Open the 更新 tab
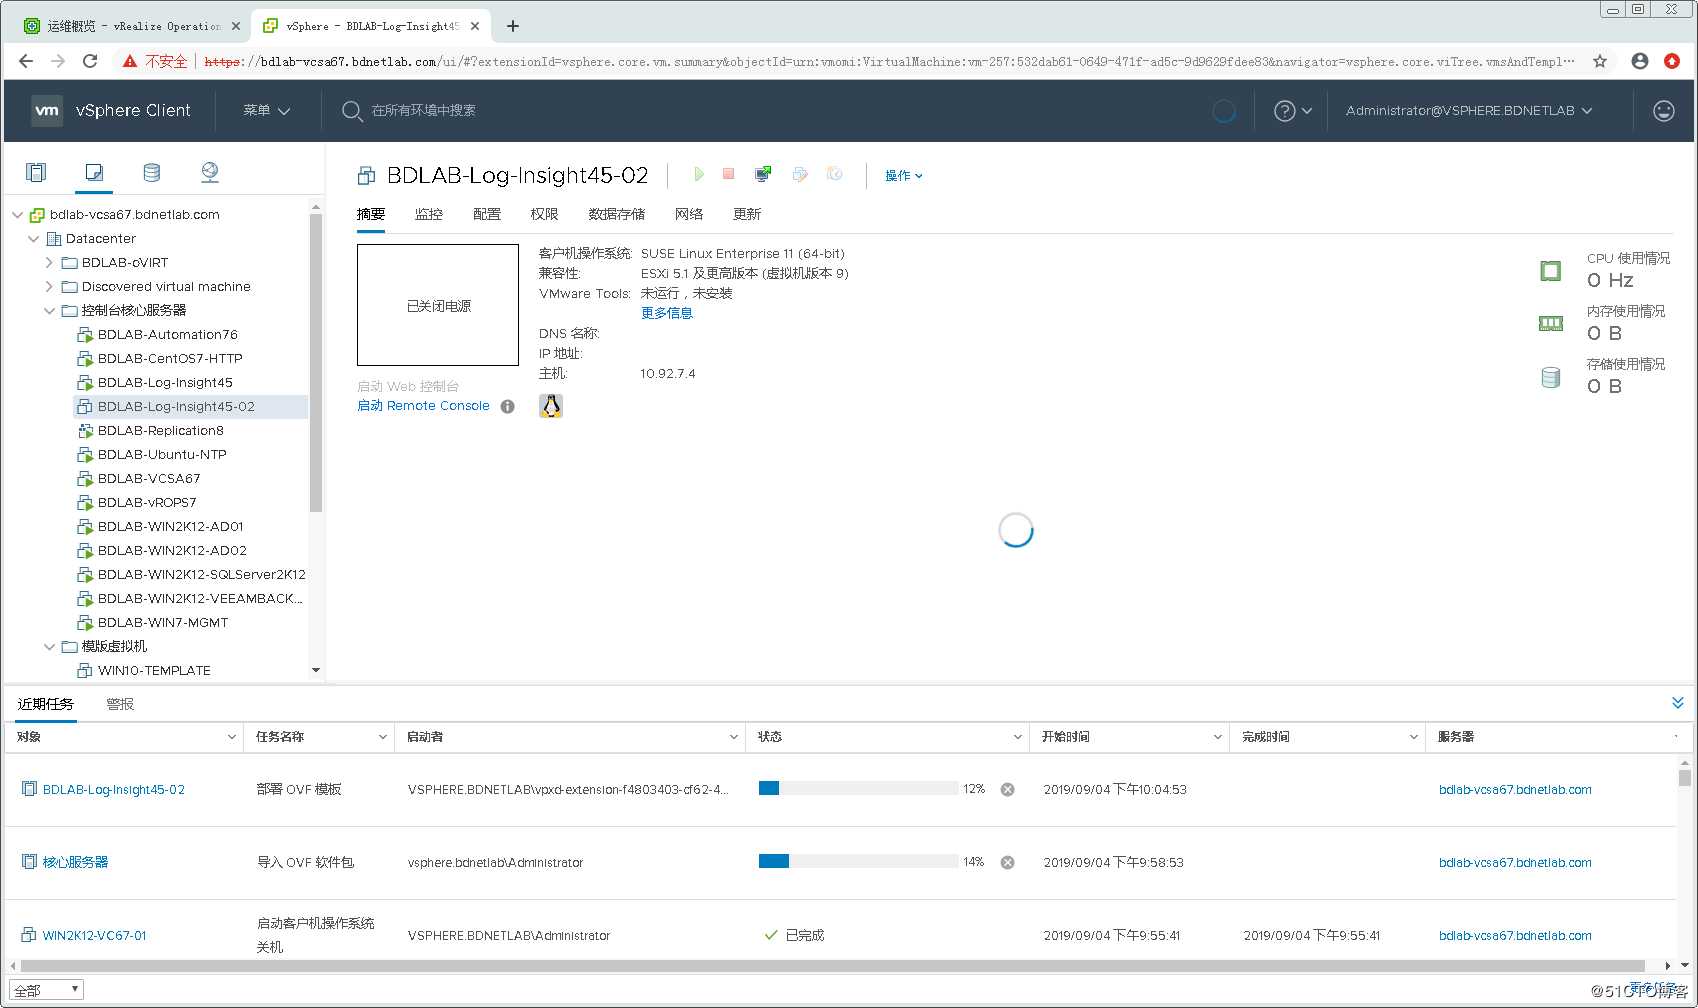This screenshot has height=1008, width=1698. click(747, 214)
